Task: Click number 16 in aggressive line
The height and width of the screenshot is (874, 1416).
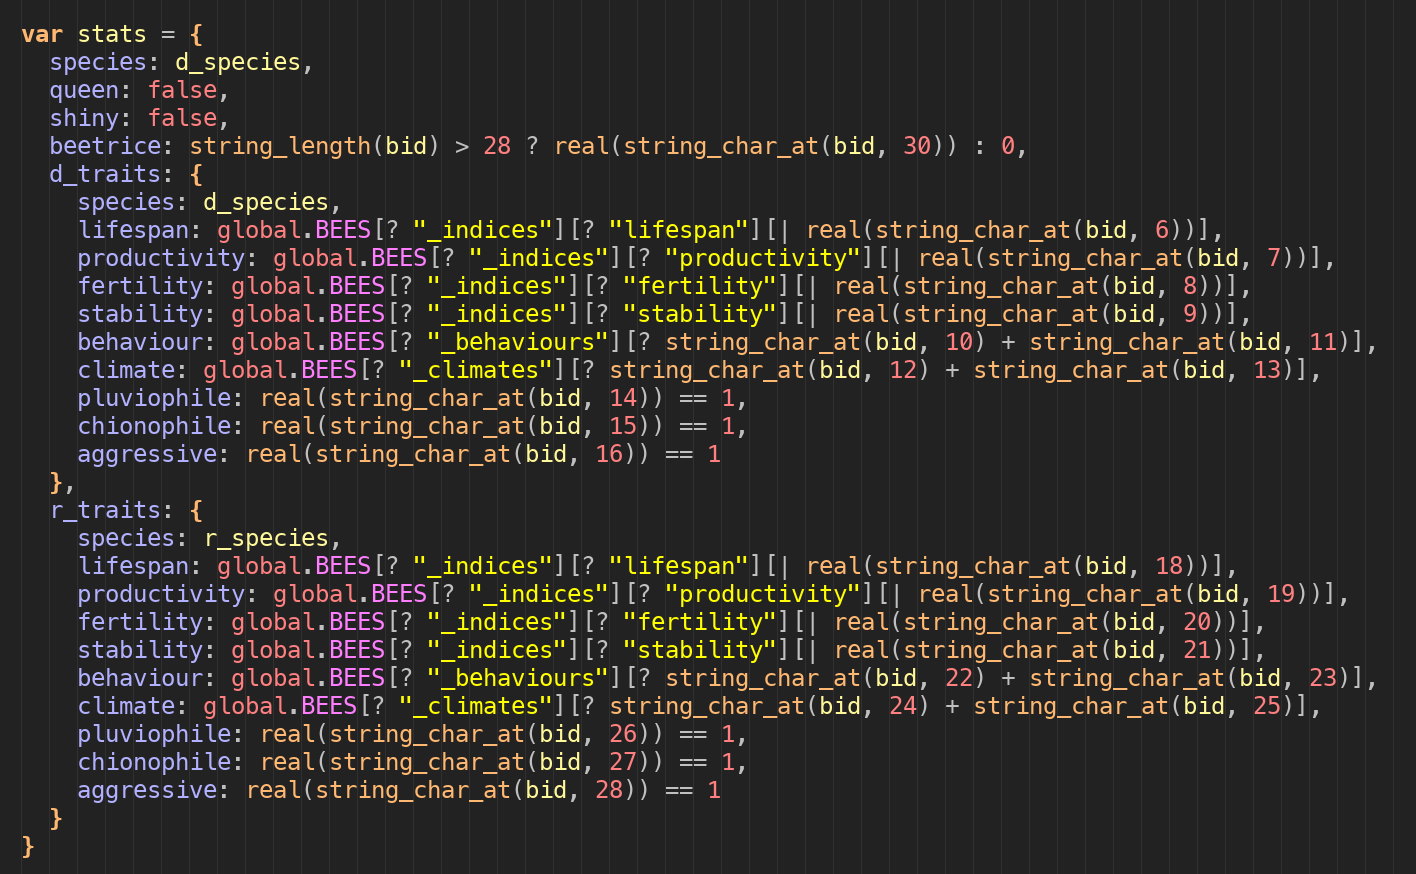Action: [609, 454]
